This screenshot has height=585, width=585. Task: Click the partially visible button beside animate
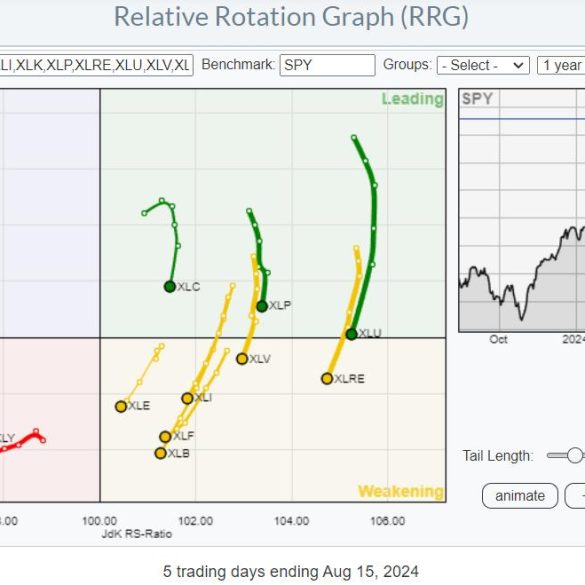[x=575, y=496]
